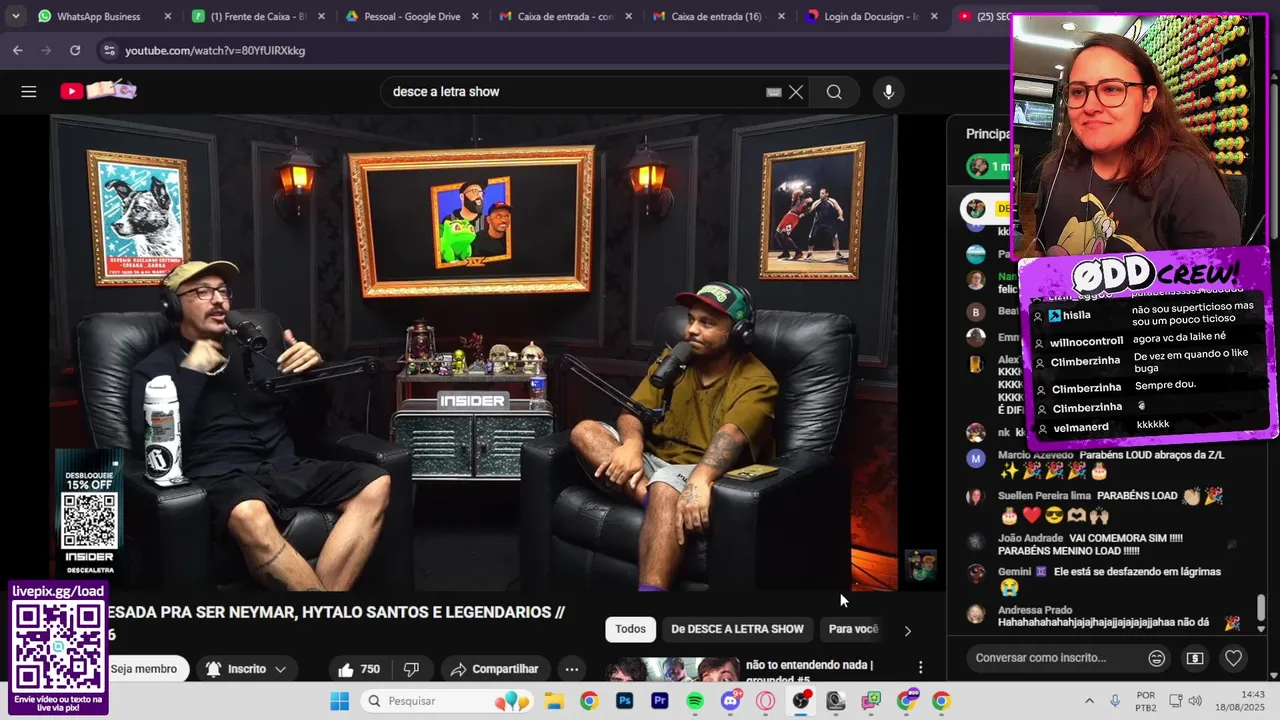Image resolution: width=1280 pixels, height=720 pixels.
Task: Close the WhatsApp Business tab
Action: click(167, 16)
